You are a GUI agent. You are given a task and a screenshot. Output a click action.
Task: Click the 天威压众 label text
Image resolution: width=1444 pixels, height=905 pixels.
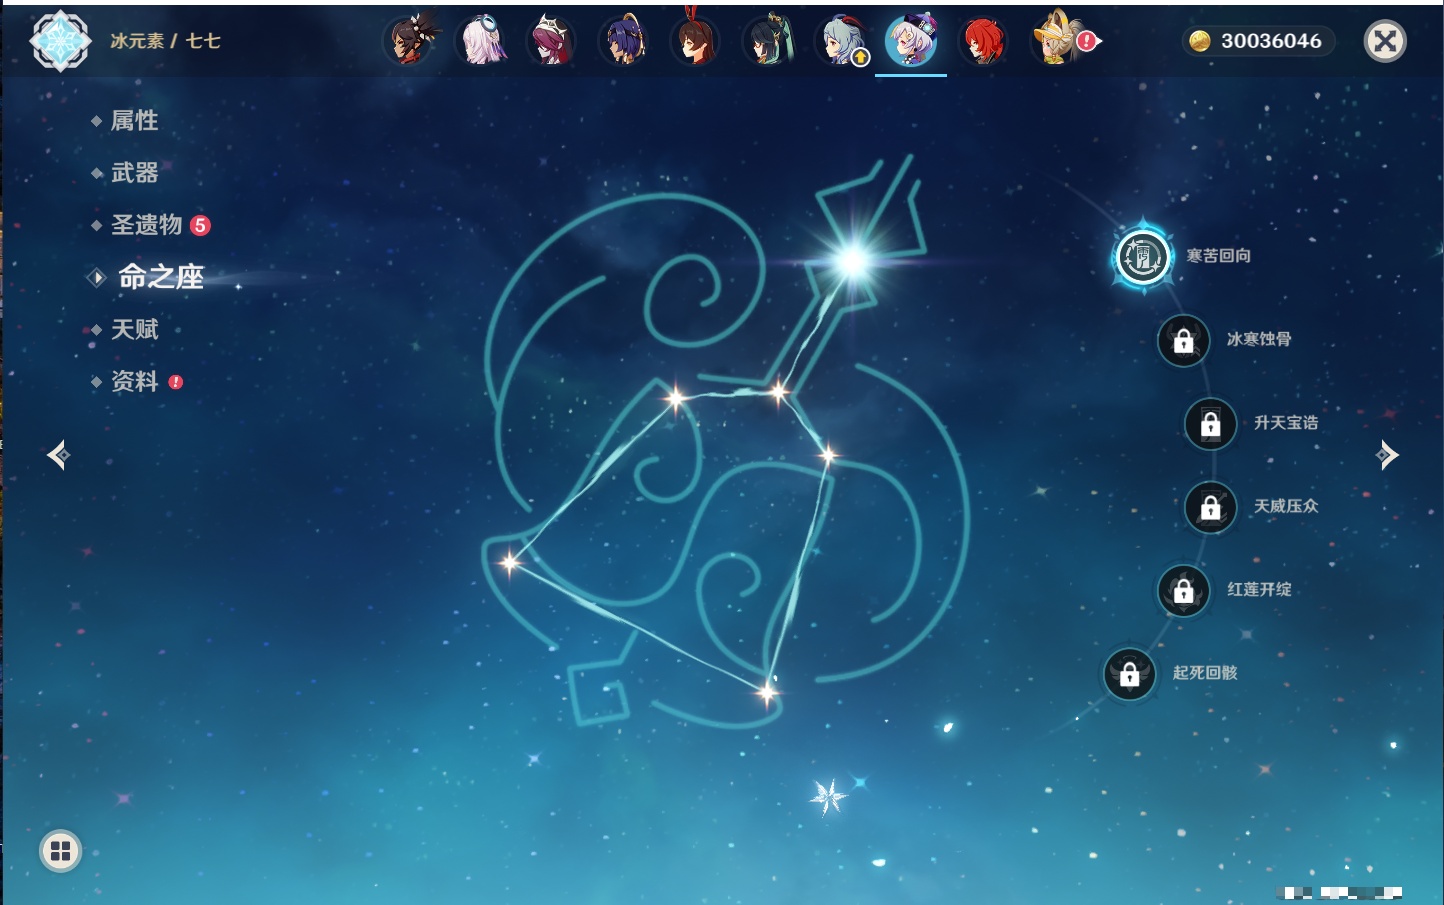(1286, 506)
